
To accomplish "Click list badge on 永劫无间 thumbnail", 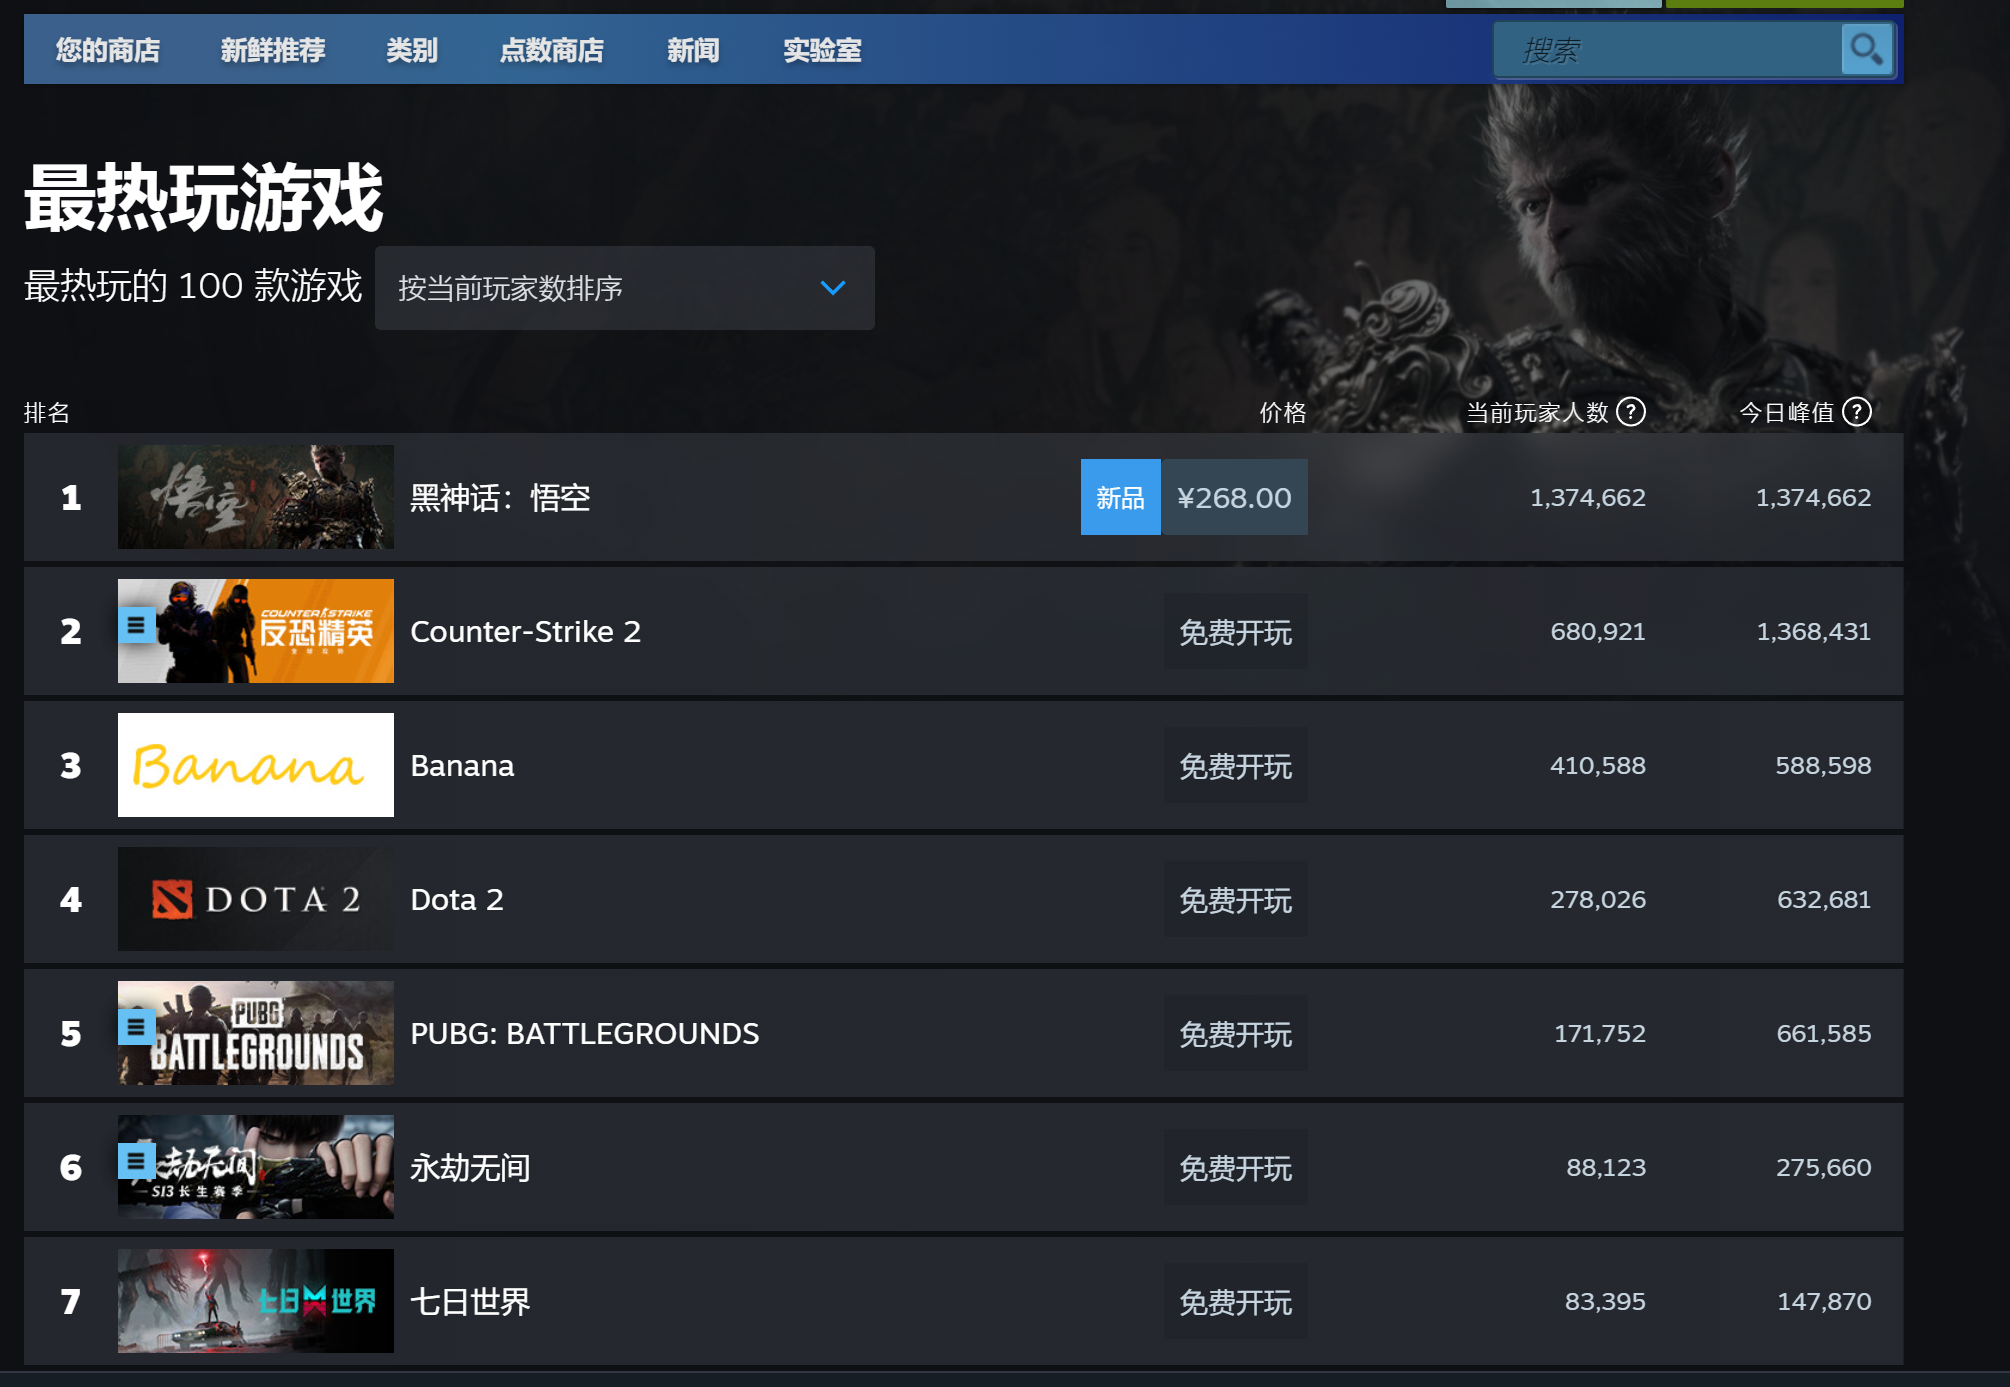I will click(x=136, y=1161).
